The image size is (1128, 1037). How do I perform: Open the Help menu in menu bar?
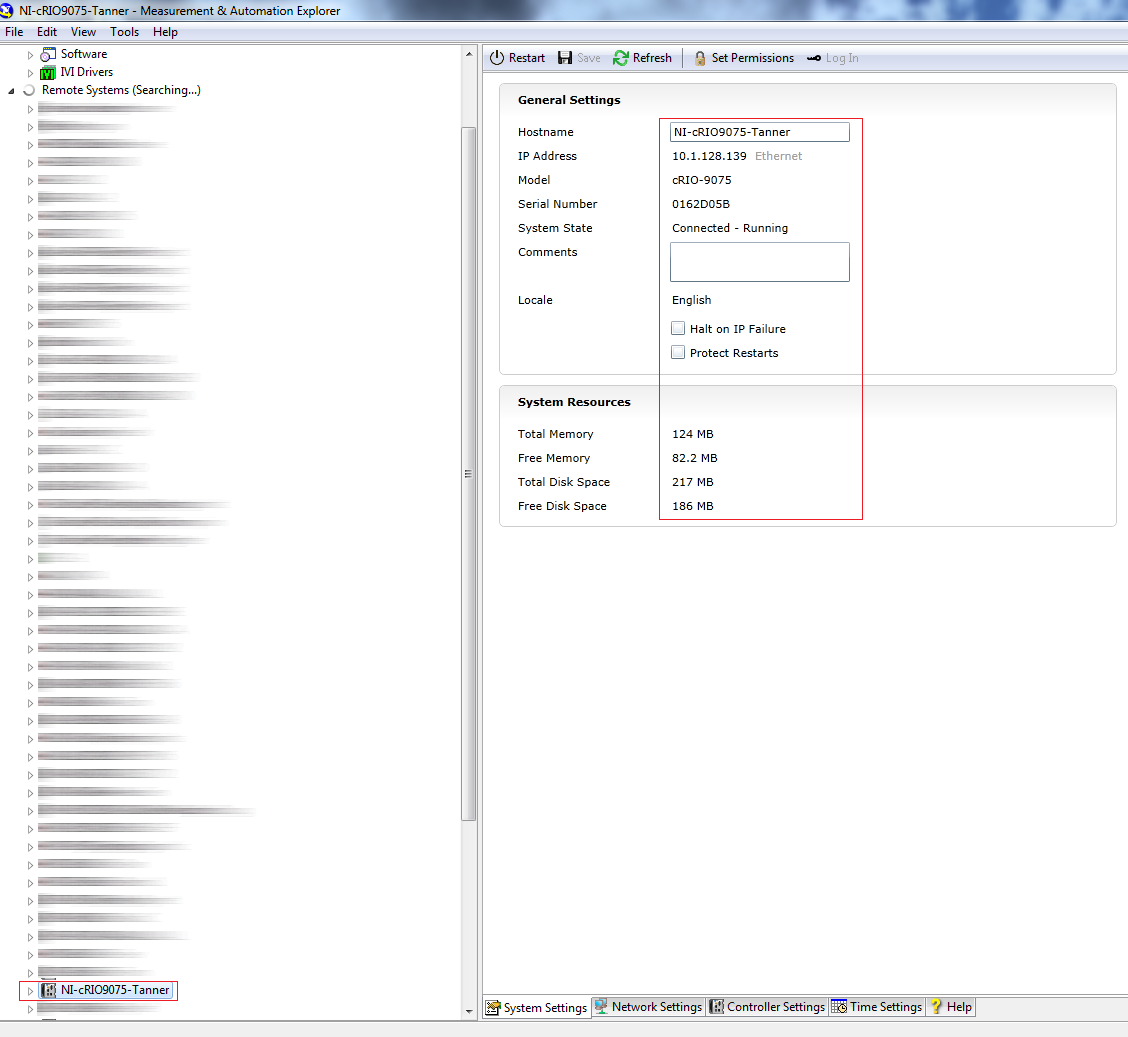tap(165, 32)
